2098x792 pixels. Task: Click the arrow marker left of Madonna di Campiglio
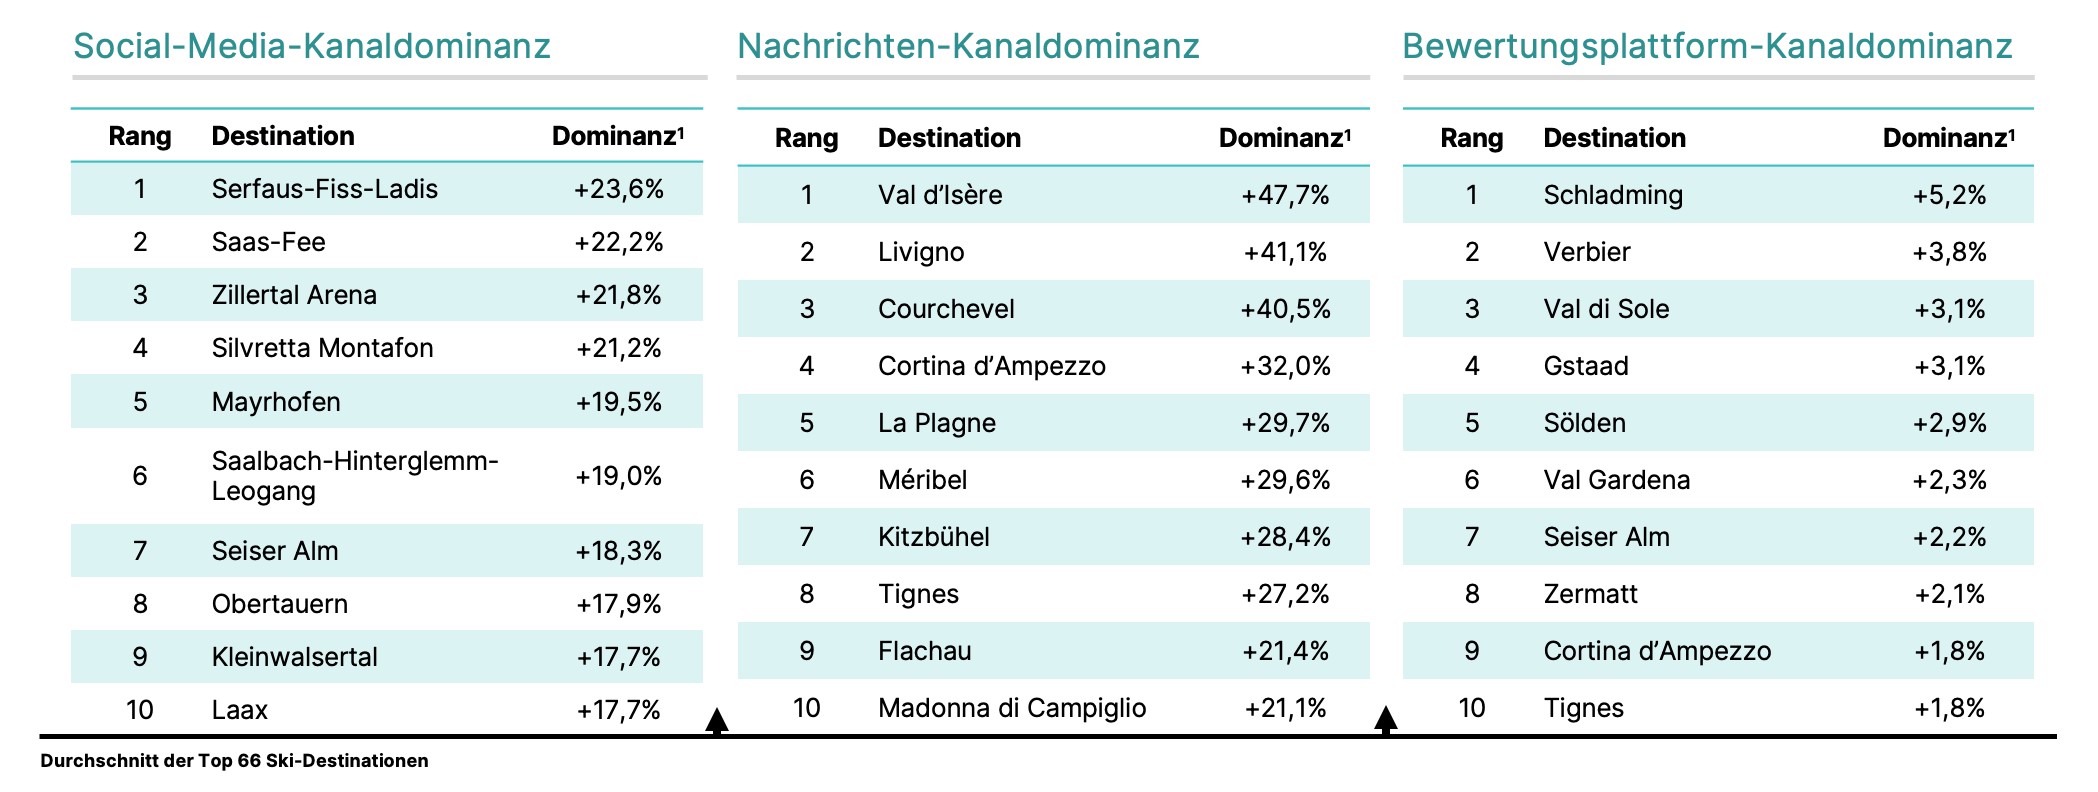coord(717,720)
